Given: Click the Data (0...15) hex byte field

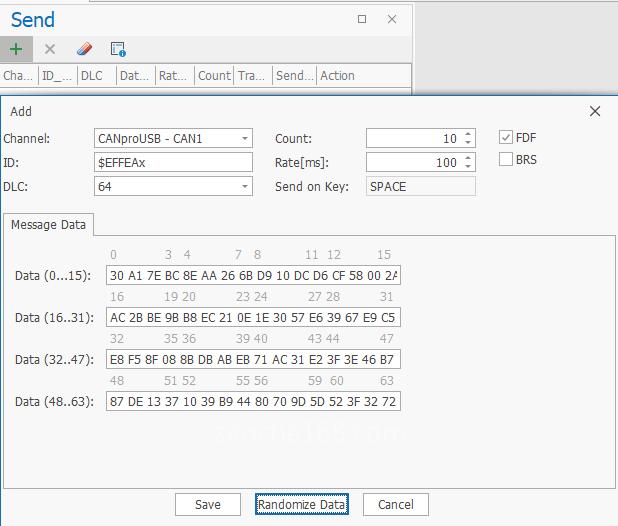Looking at the screenshot, I should (x=253, y=275).
